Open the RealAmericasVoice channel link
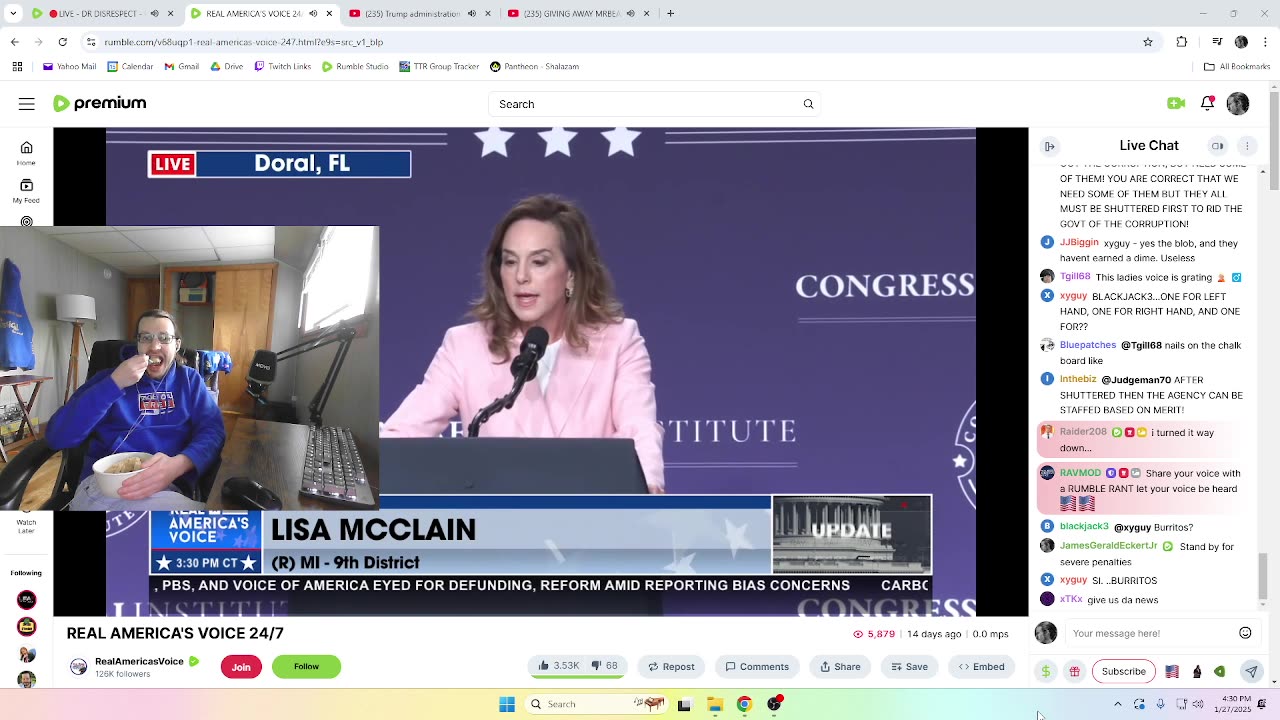 coord(139,662)
